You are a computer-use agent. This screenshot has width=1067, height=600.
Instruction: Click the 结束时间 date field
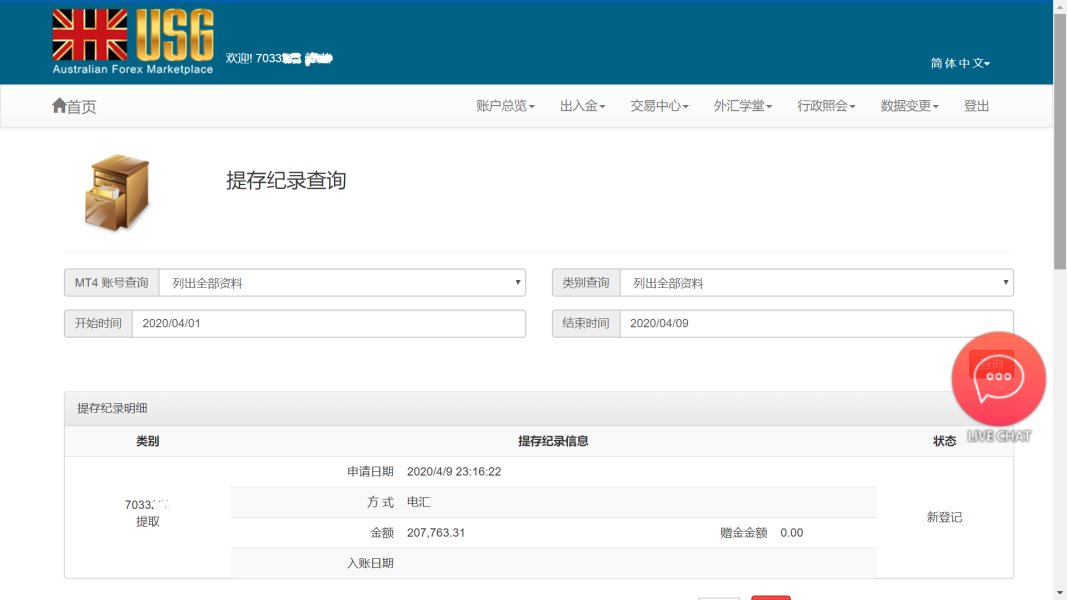point(816,323)
